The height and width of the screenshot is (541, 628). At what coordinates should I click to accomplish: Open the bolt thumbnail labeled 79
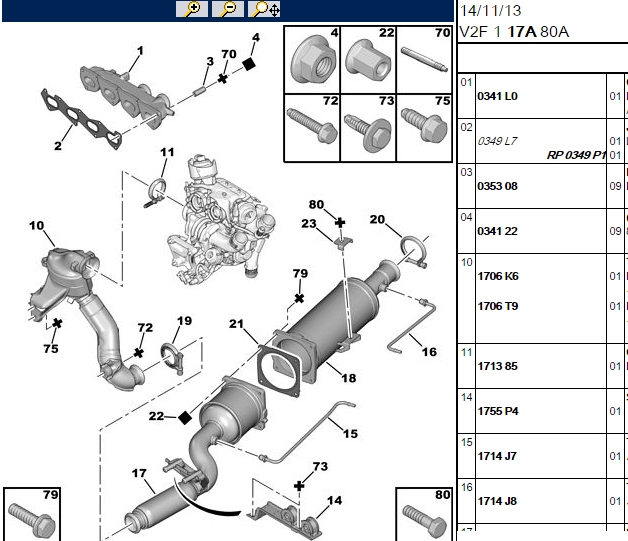coord(32,515)
